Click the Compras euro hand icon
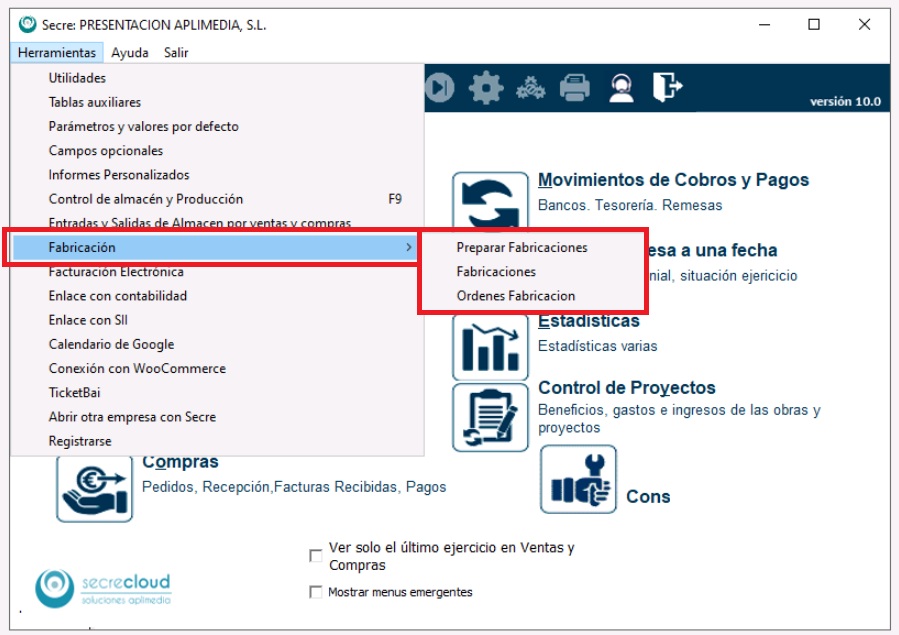Screen dimensions: 899x635 click(x=94, y=487)
